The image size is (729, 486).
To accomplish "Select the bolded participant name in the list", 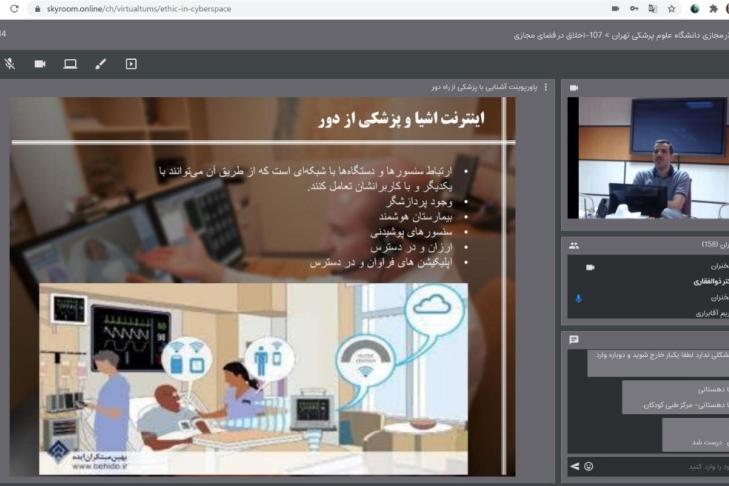I will (x=704, y=282).
